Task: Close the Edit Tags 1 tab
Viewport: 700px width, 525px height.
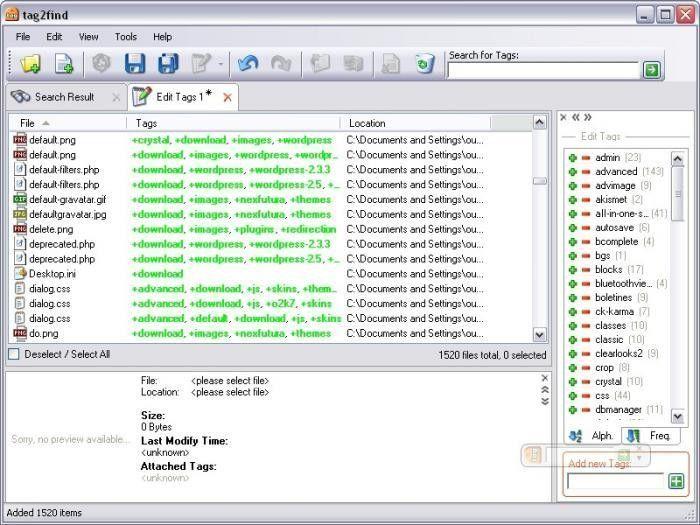Action: [227, 97]
